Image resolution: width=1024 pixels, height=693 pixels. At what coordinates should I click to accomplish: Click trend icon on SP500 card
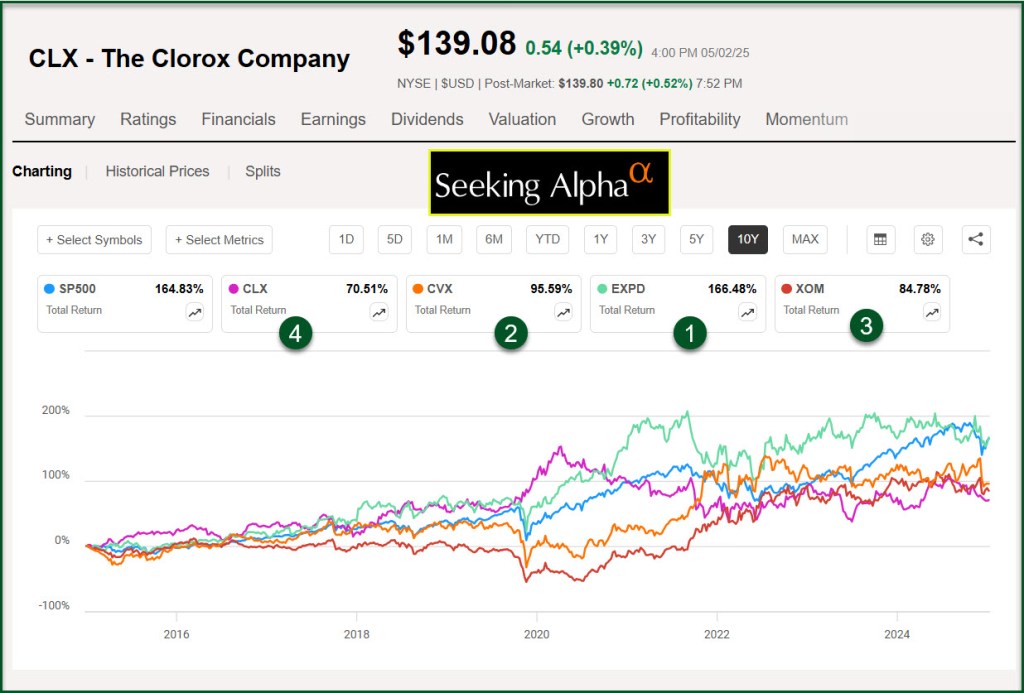(x=195, y=312)
